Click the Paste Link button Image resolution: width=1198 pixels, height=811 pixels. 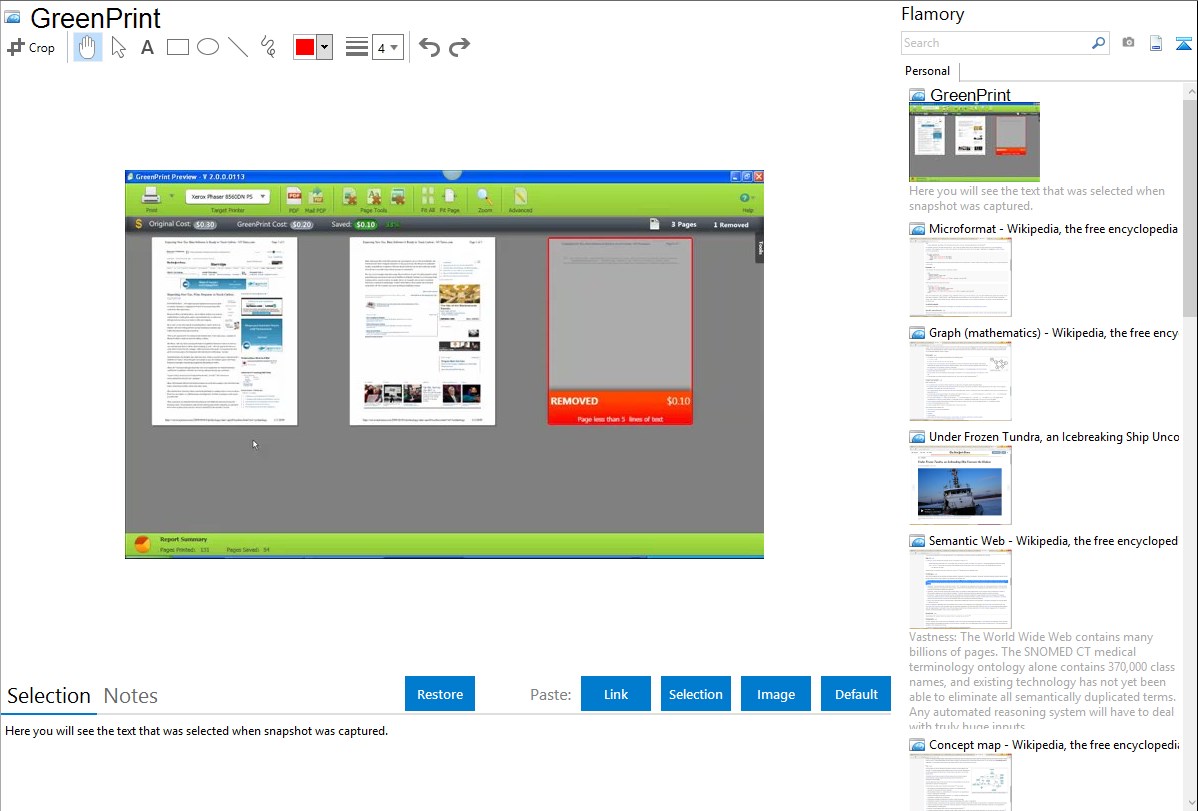click(616, 694)
